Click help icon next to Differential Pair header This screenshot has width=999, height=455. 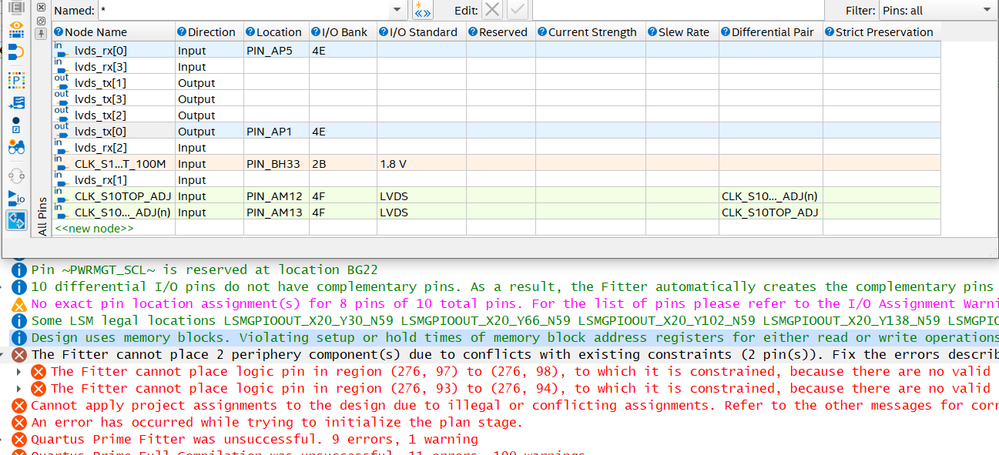(726, 32)
